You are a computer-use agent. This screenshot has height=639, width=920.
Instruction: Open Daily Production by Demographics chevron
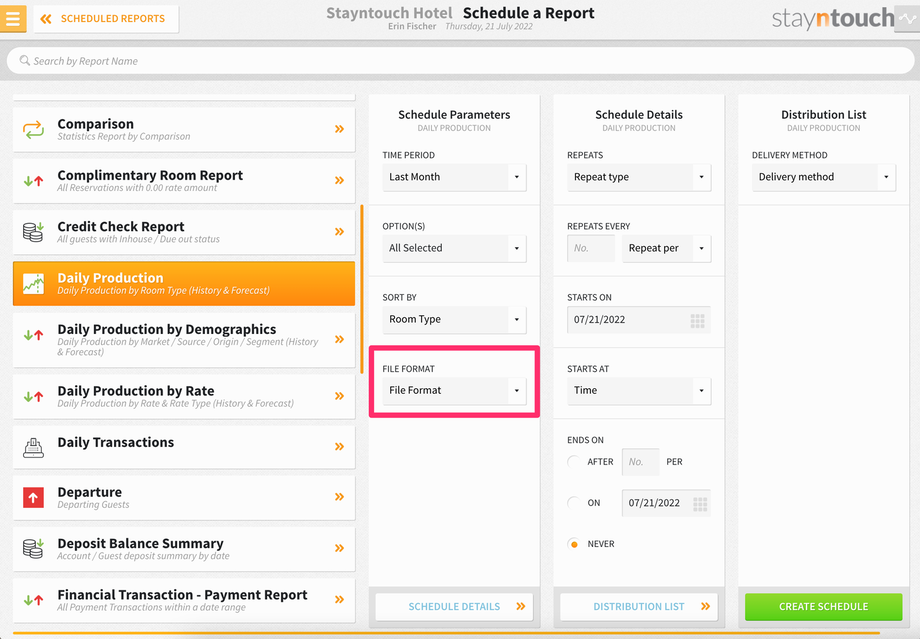pyautogui.click(x=339, y=339)
